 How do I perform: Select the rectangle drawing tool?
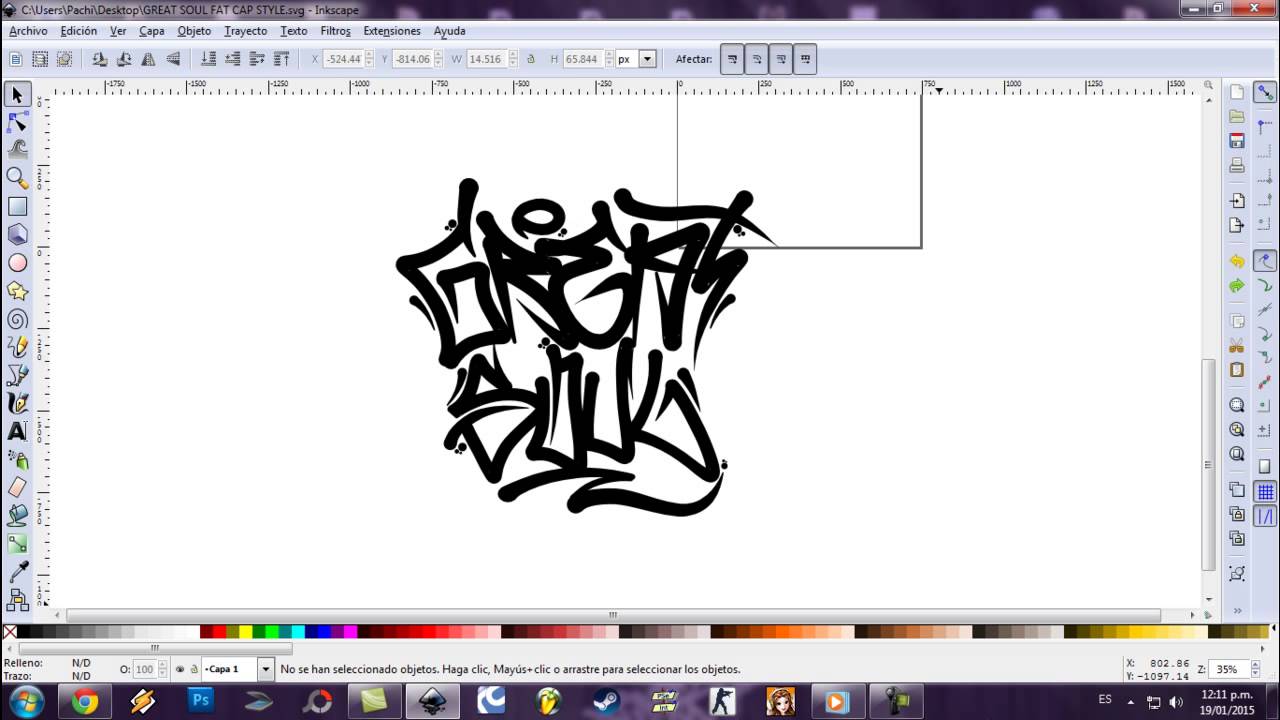click(x=17, y=206)
